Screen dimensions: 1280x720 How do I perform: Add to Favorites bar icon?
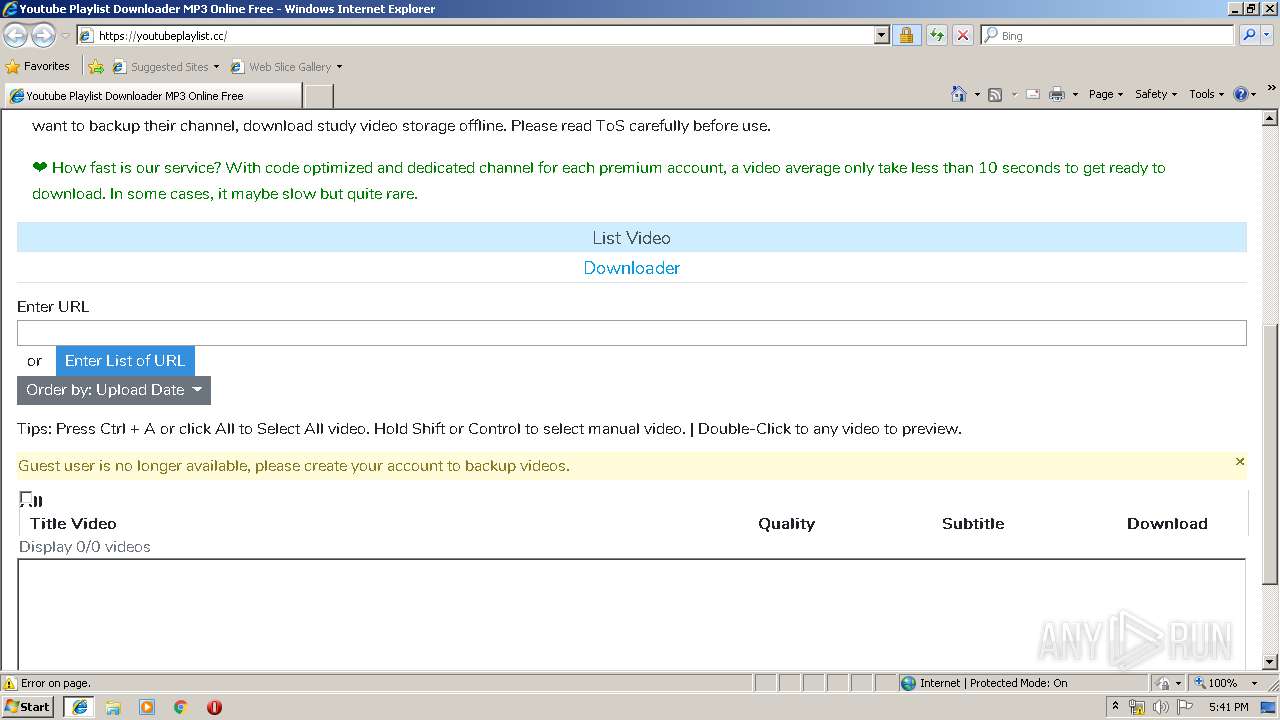(x=96, y=67)
